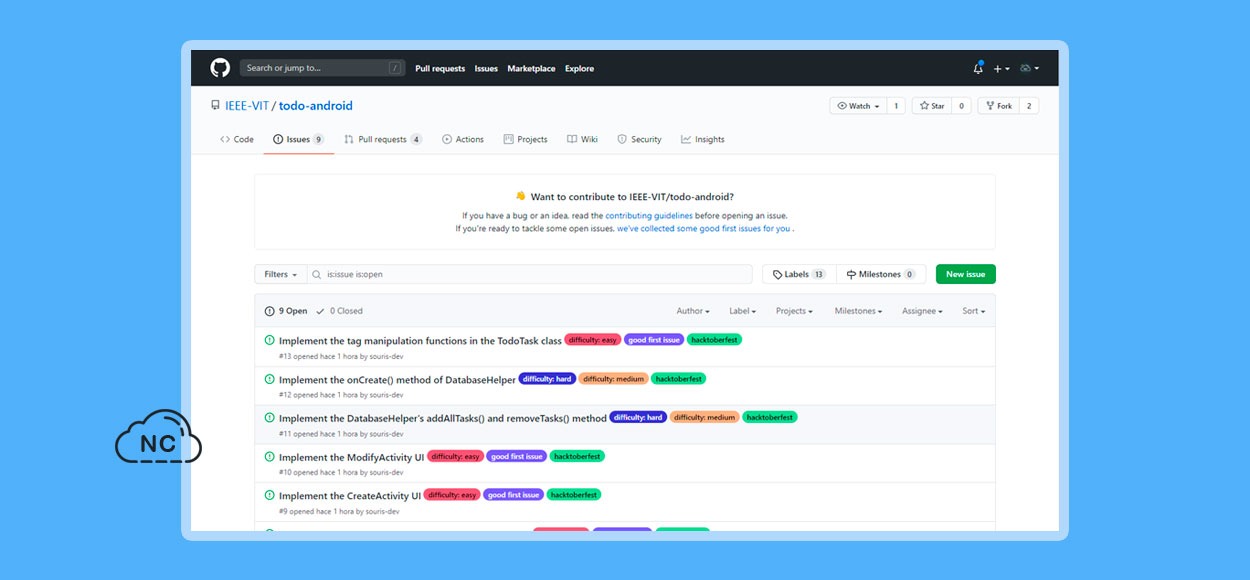
Task: Click the 'is:issue is:open' search field
Action: [x=529, y=274]
